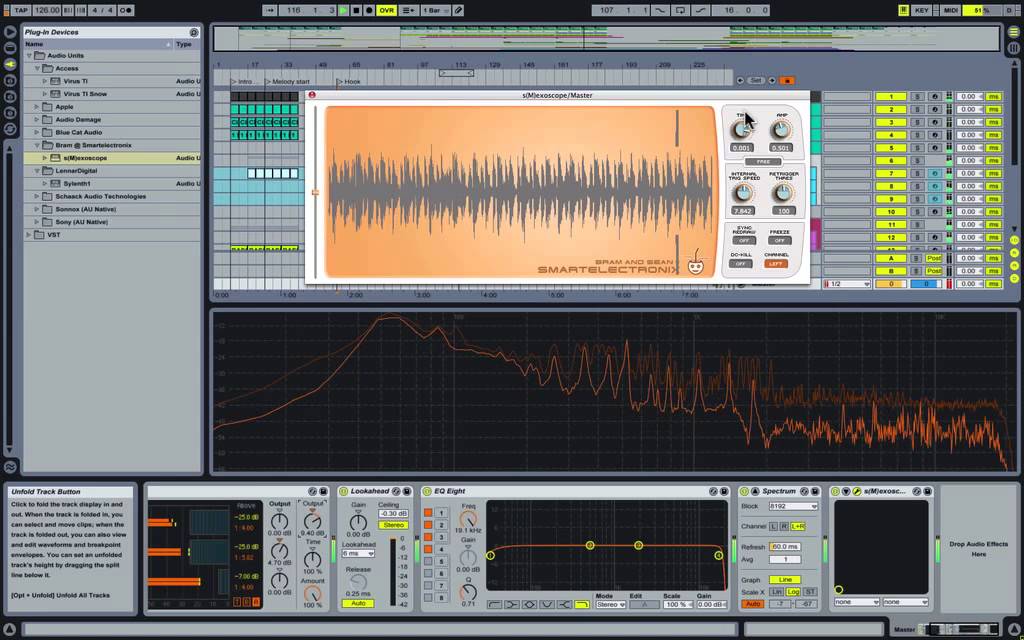1024x640 pixels.
Task: Click the Spectrum Auto range button
Action: click(752, 605)
